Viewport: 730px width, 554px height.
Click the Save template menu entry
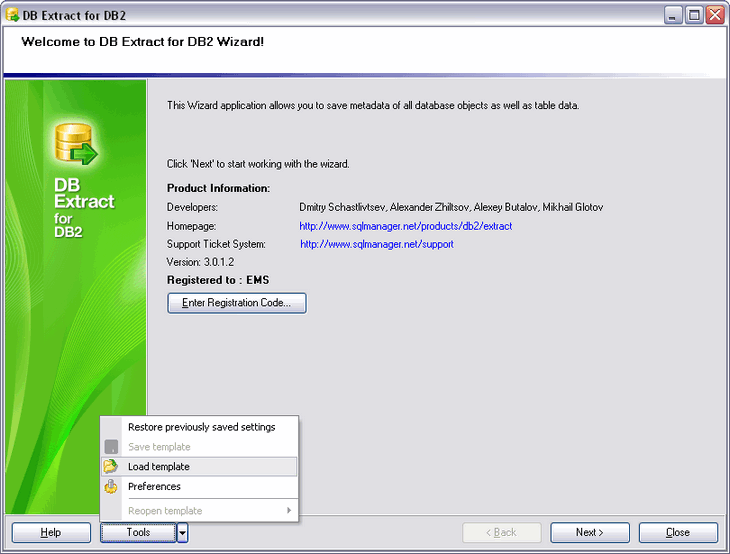[x=159, y=447]
